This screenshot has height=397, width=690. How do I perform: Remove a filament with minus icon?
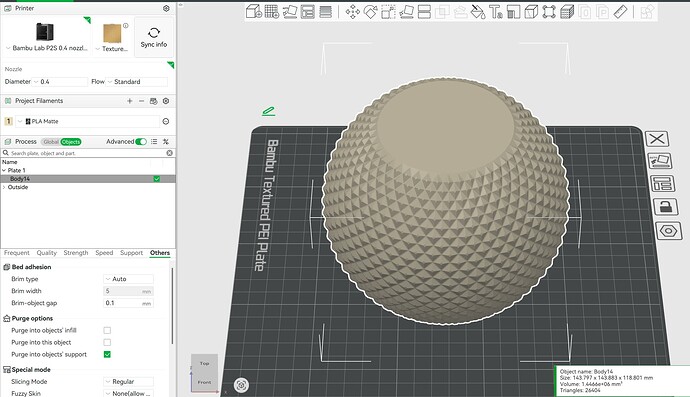[141, 101]
